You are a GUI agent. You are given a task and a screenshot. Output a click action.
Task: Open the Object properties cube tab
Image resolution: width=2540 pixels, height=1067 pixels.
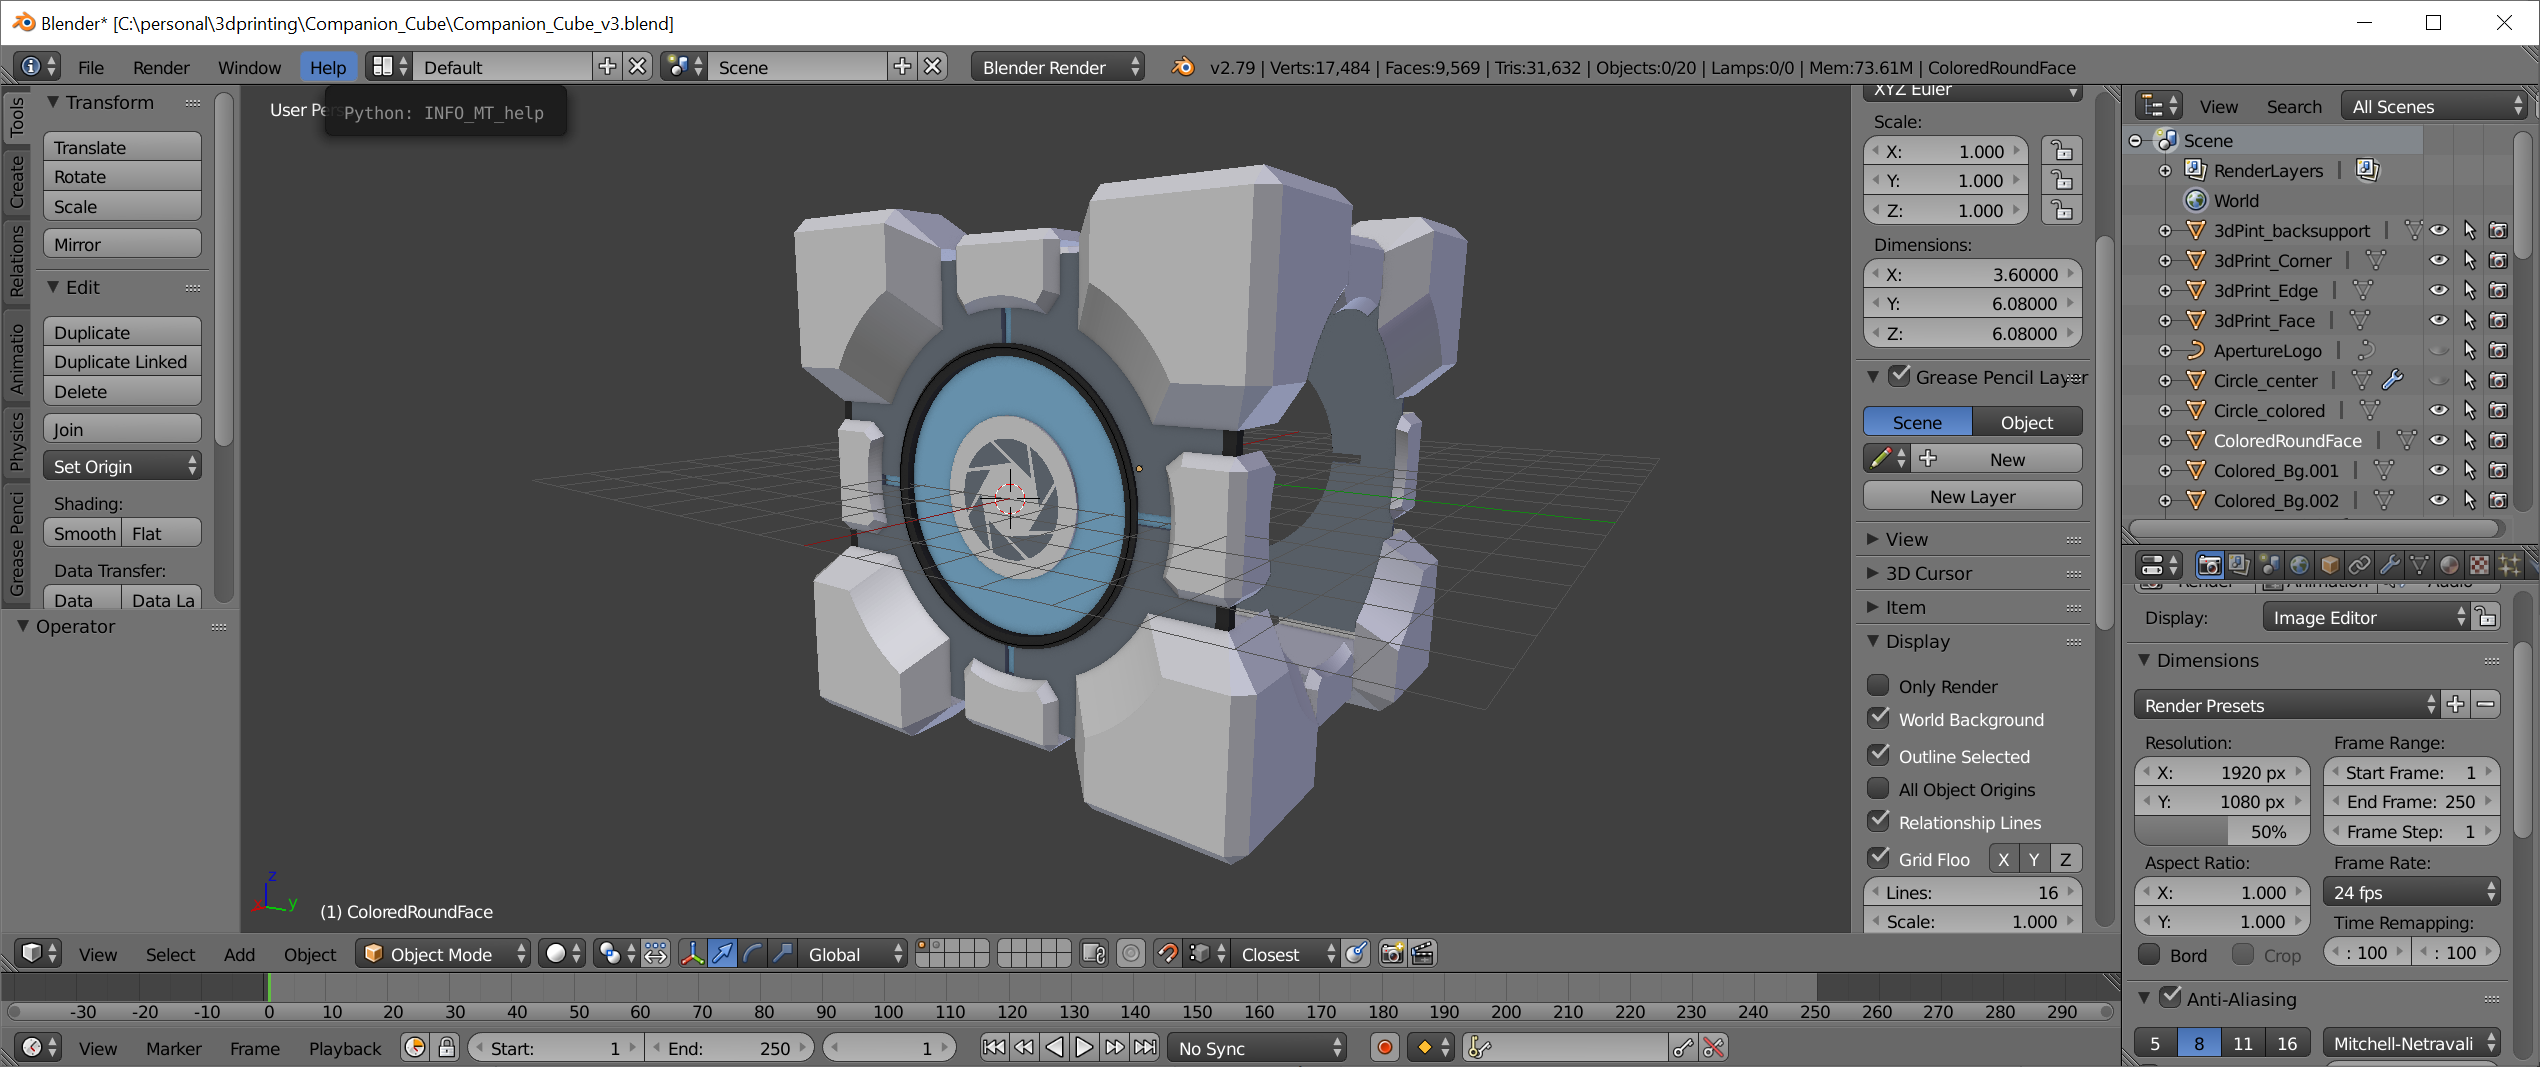click(x=2329, y=565)
